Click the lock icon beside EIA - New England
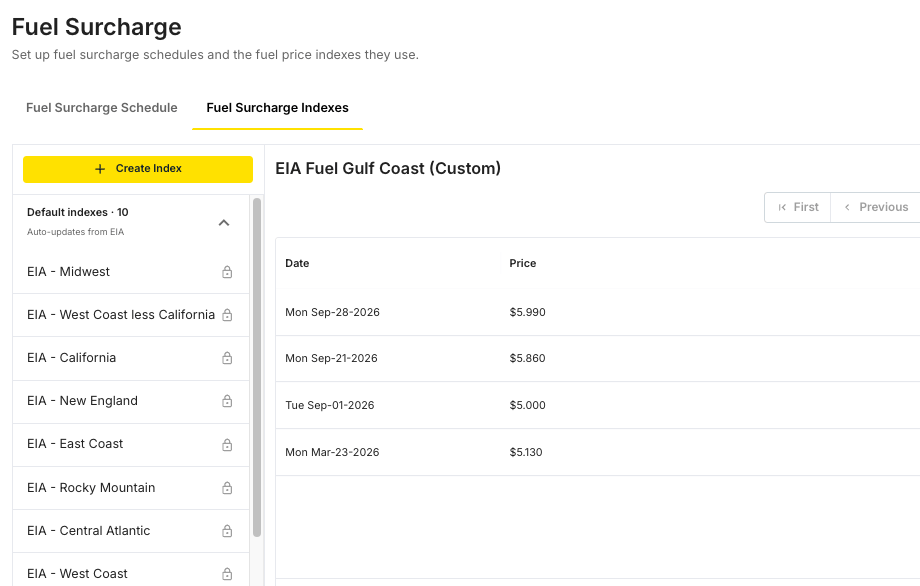The height and width of the screenshot is (586, 920). (x=227, y=401)
